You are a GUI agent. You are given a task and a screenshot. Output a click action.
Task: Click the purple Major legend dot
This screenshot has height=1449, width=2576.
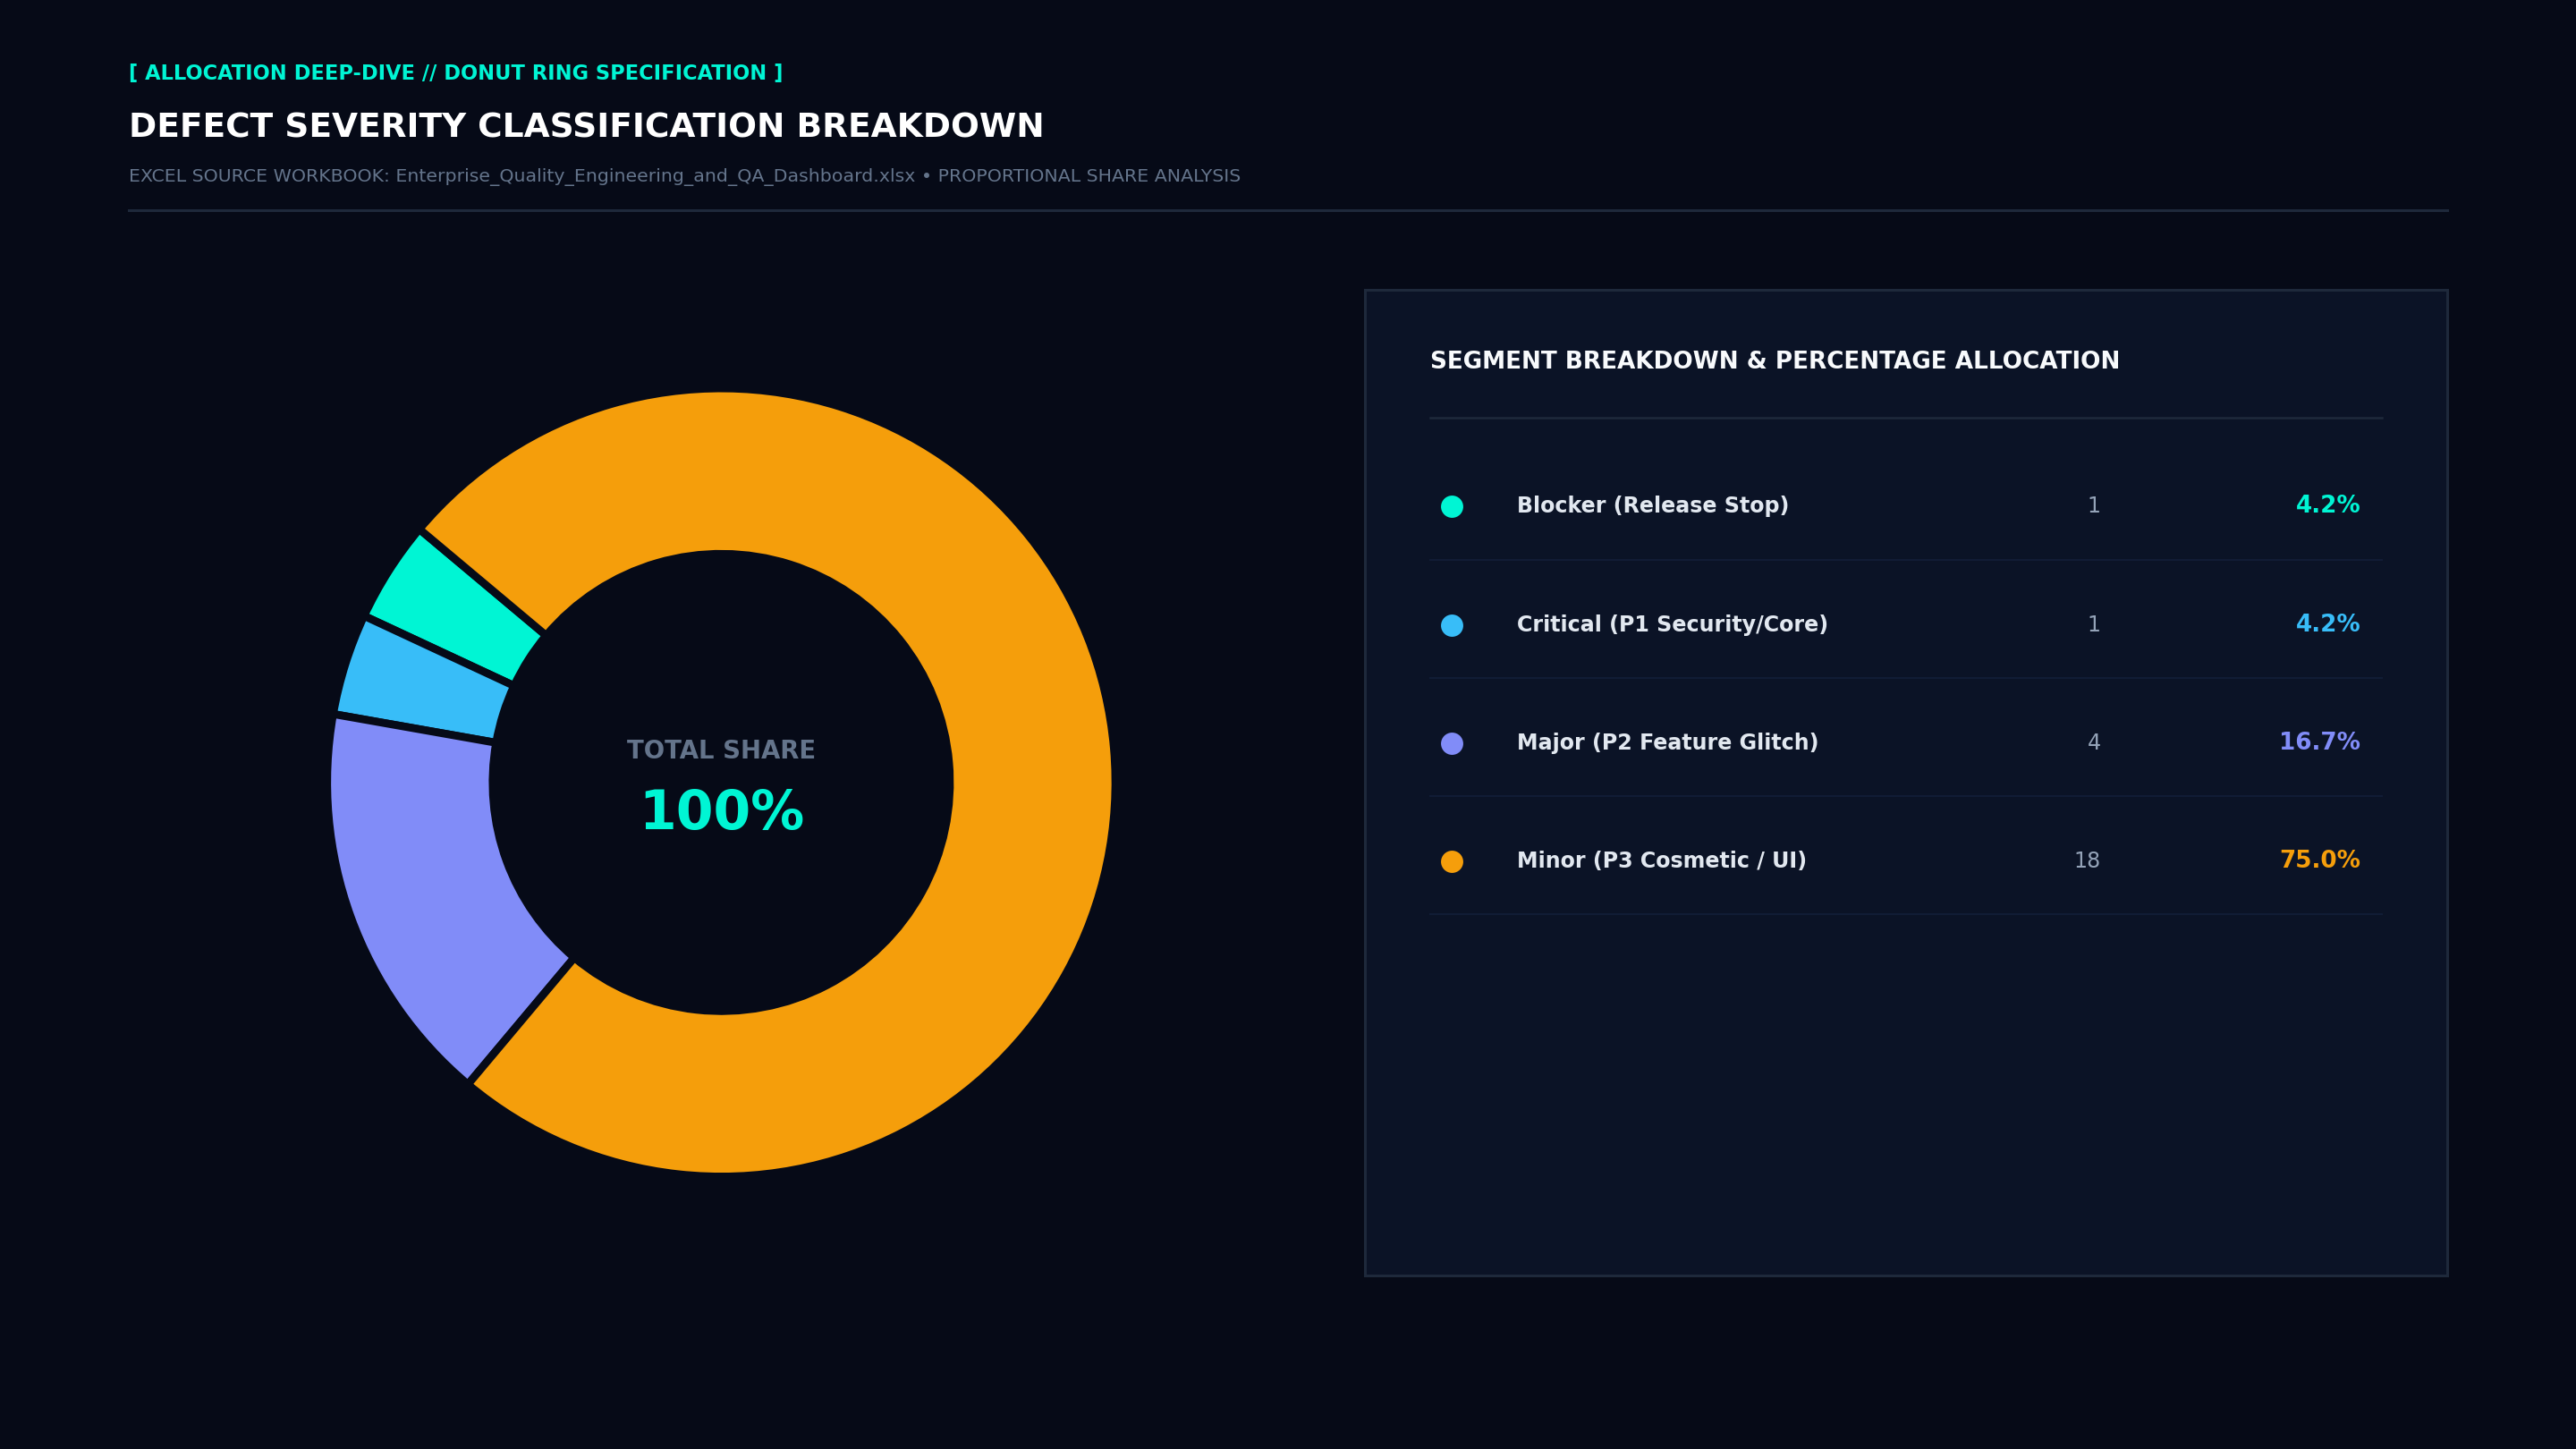(x=1452, y=743)
